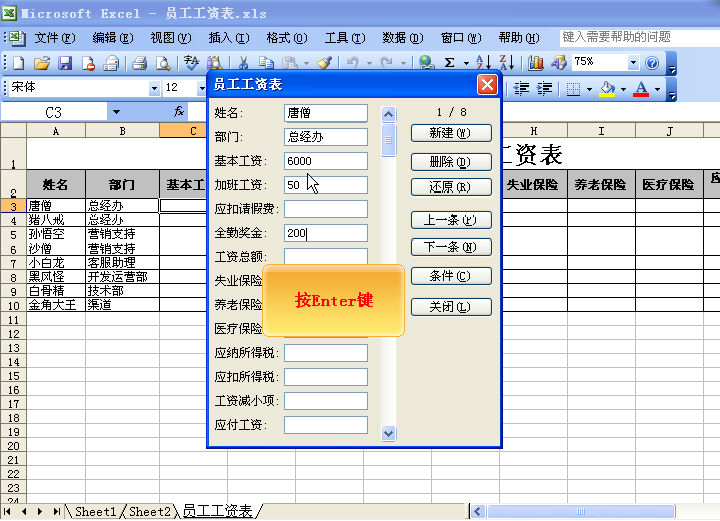Open the 格式(O) menu
The image size is (720, 521).
(287, 38)
